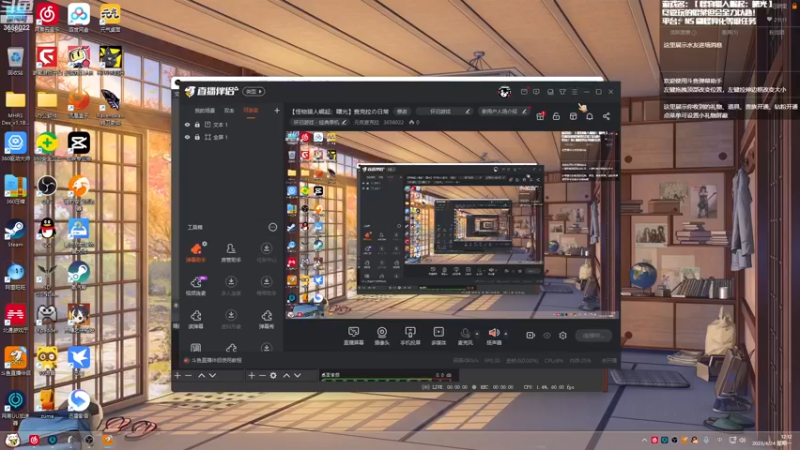Edit the game category field
This screenshot has height=450, width=800.
[x=444, y=111]
